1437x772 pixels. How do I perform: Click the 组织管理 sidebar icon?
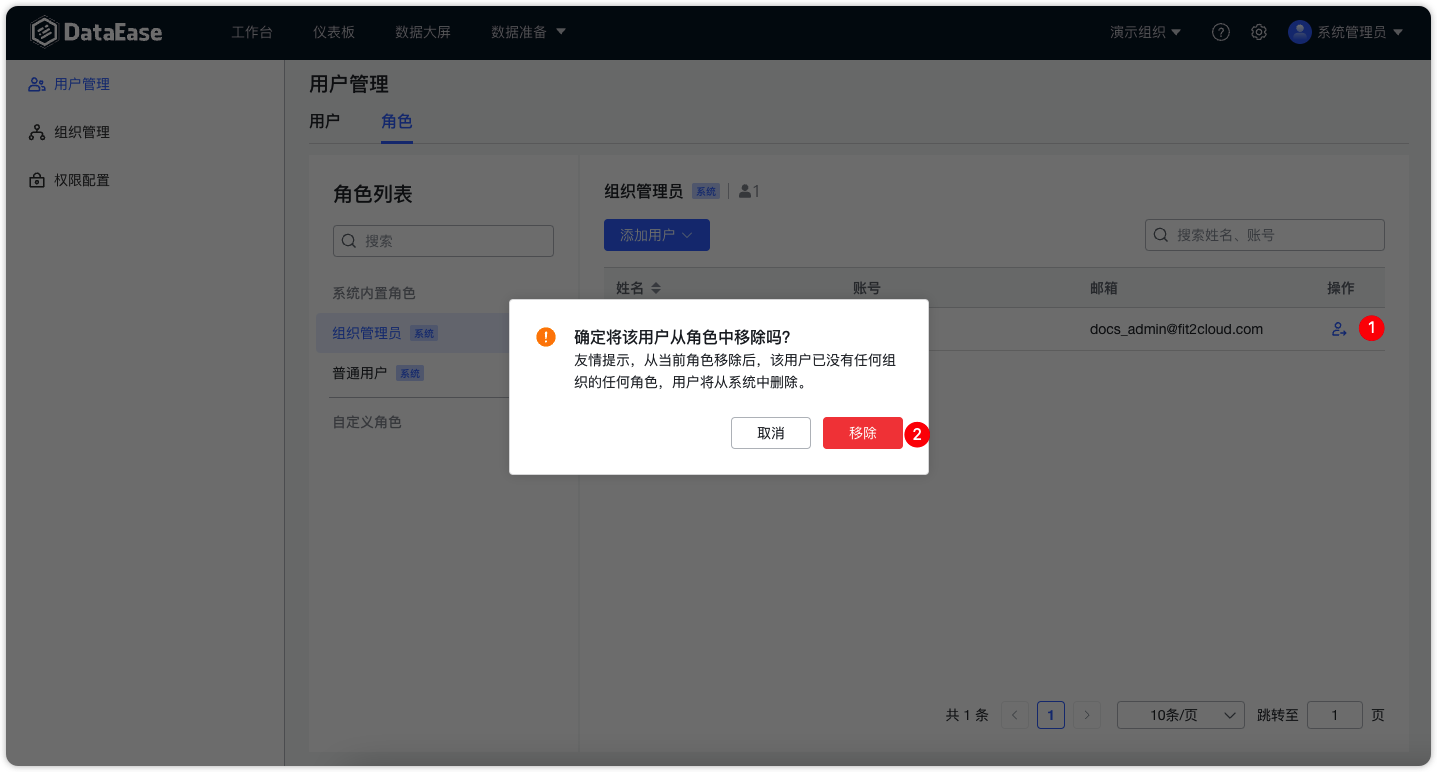37,132
